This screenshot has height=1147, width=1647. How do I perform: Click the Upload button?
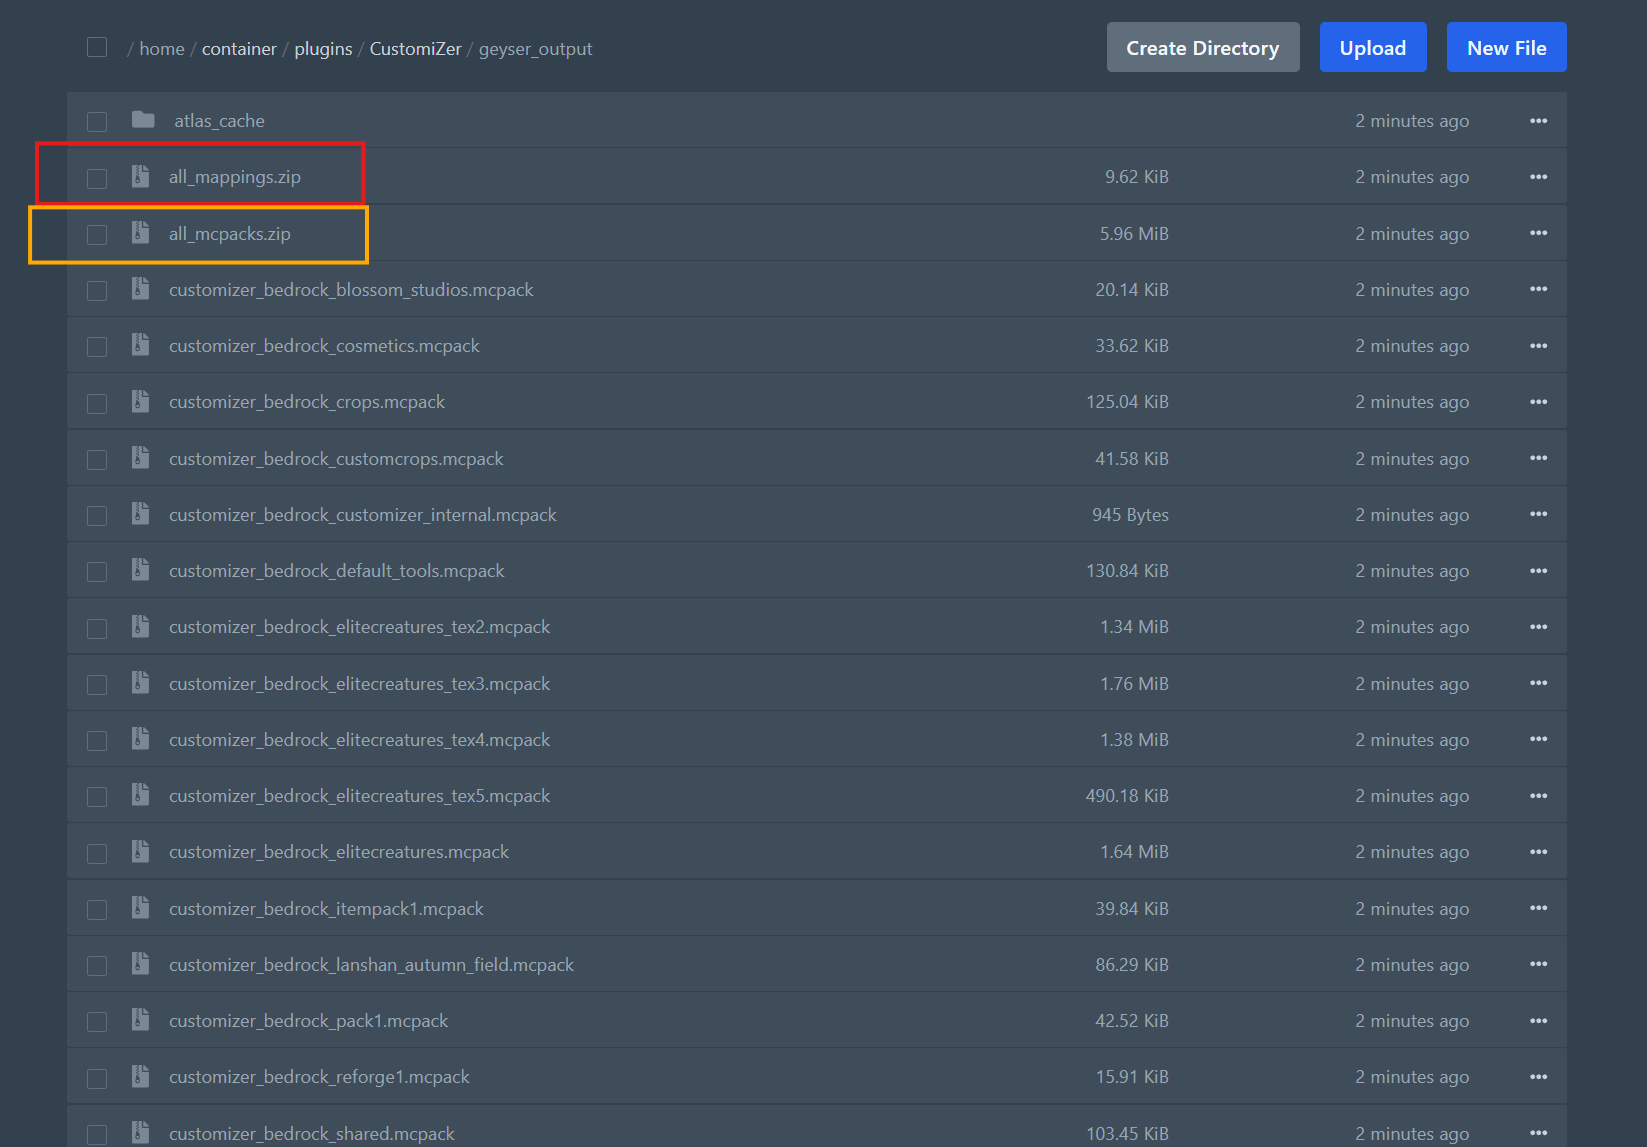[x=1373, y=47]
